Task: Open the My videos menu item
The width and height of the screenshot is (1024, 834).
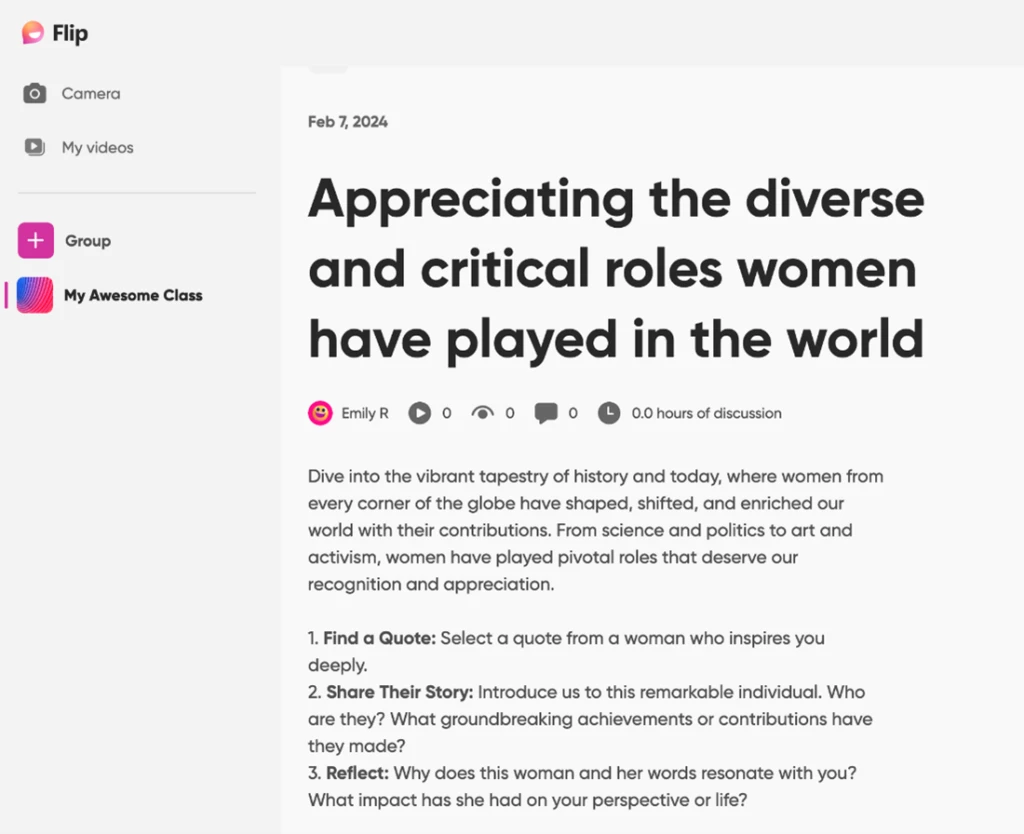Action: (x=98, y=148)
